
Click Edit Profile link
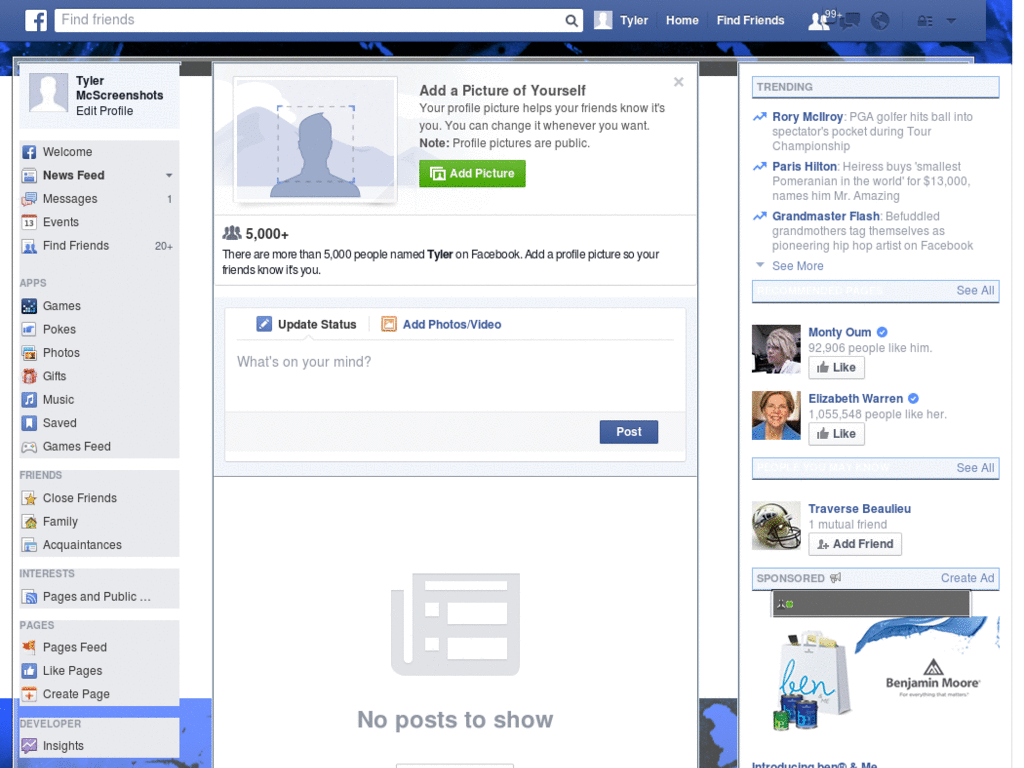pyautogui.click(x=104, y=111)
